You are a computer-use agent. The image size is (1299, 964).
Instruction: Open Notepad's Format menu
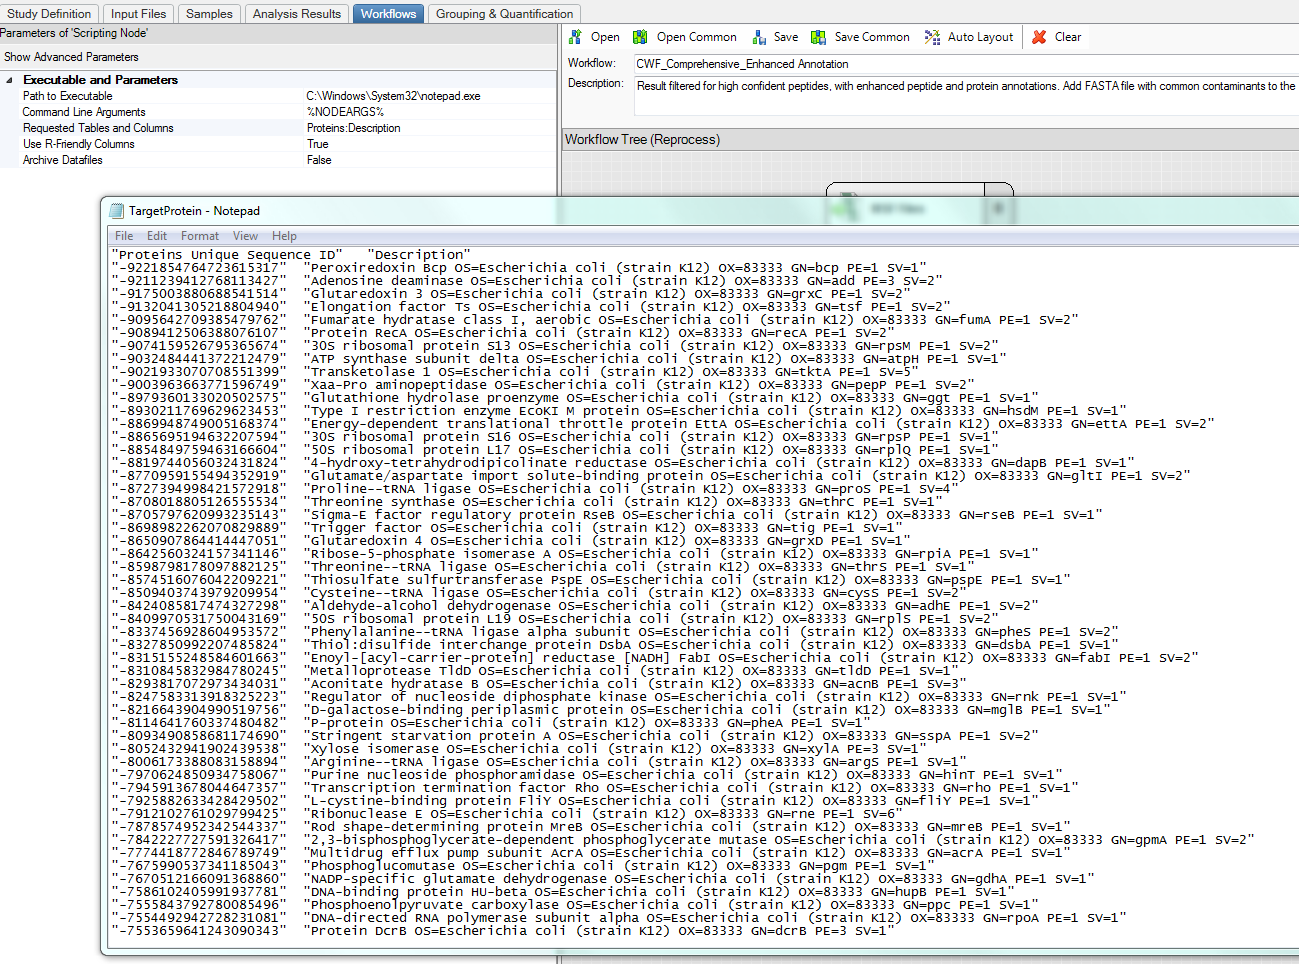point(199,236)
